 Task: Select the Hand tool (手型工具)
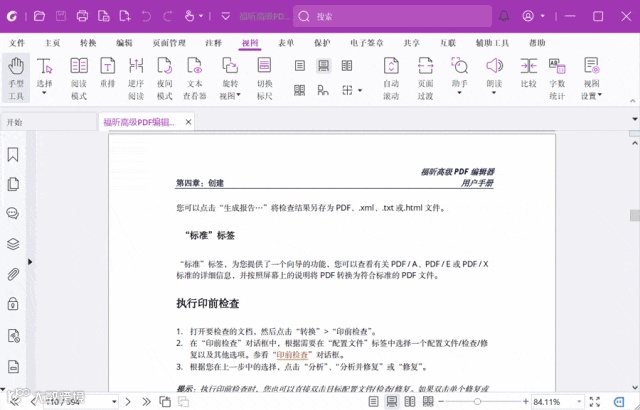click(16, 78)
